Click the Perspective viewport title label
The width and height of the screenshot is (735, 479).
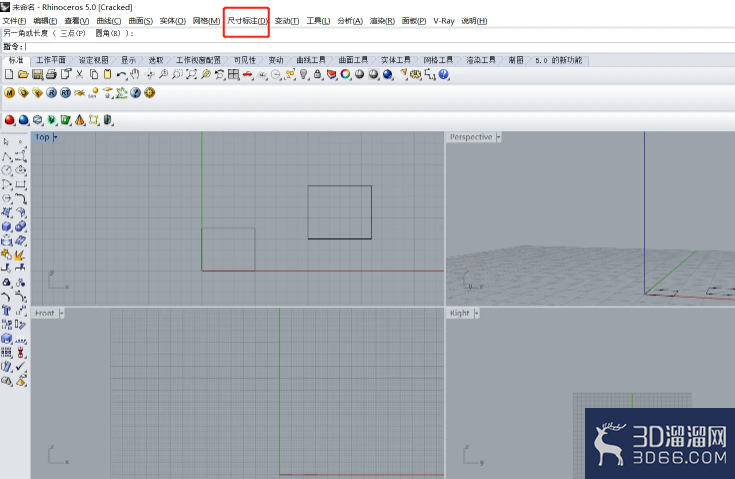pos(471,137)
